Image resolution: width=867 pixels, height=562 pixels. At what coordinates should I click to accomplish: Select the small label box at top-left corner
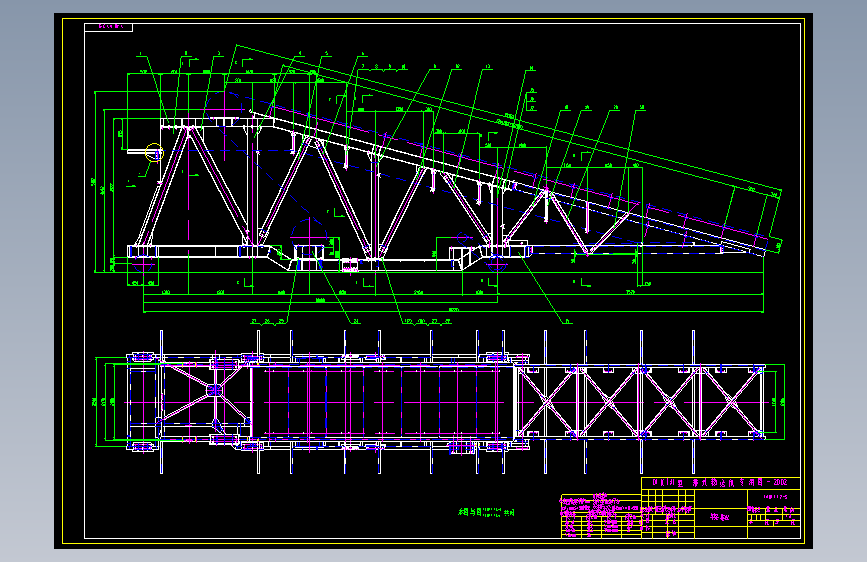coord(108,27)
